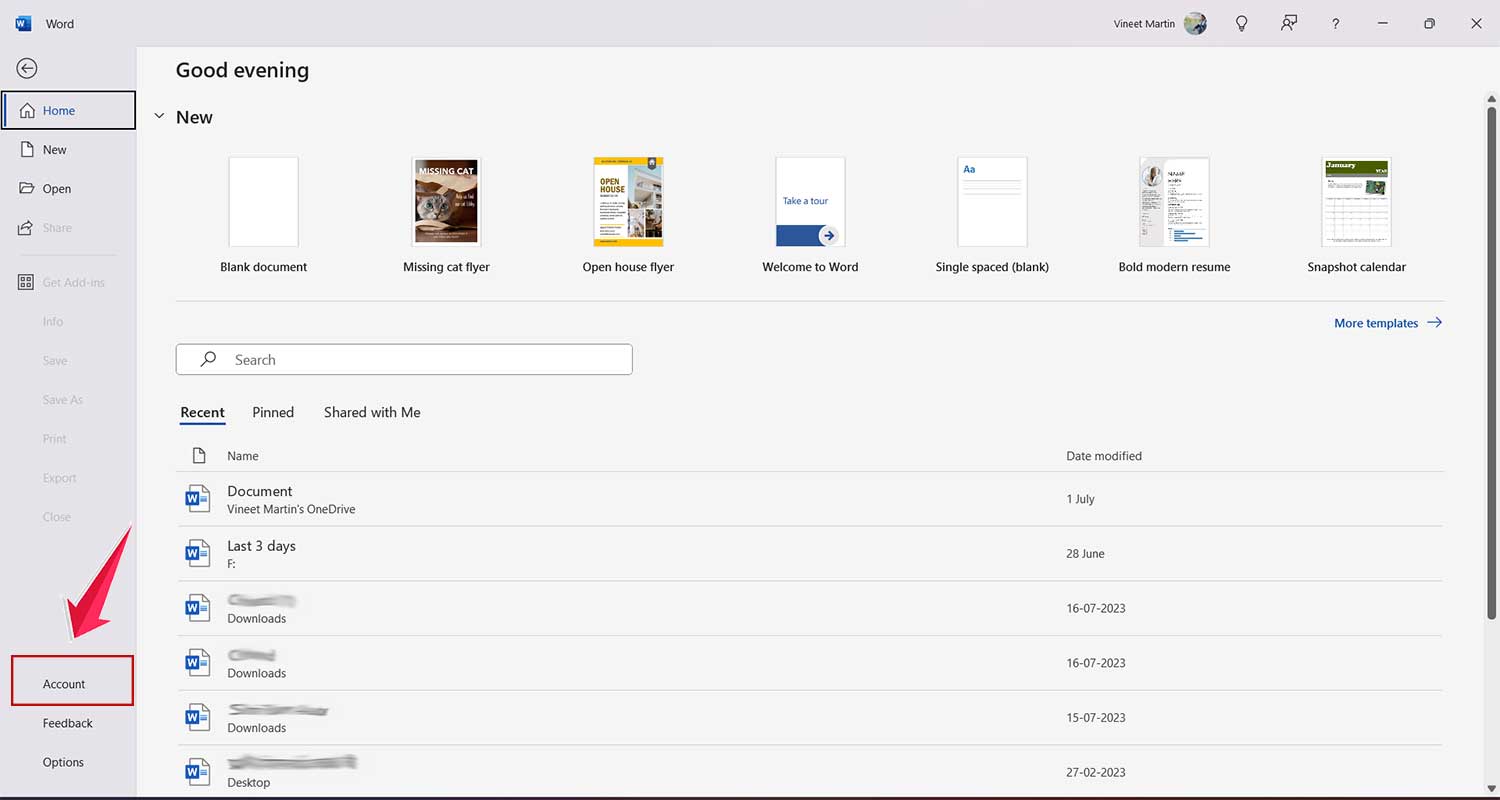
Task: Switch to the Shared with Me tab
Action: pos(371,412)
